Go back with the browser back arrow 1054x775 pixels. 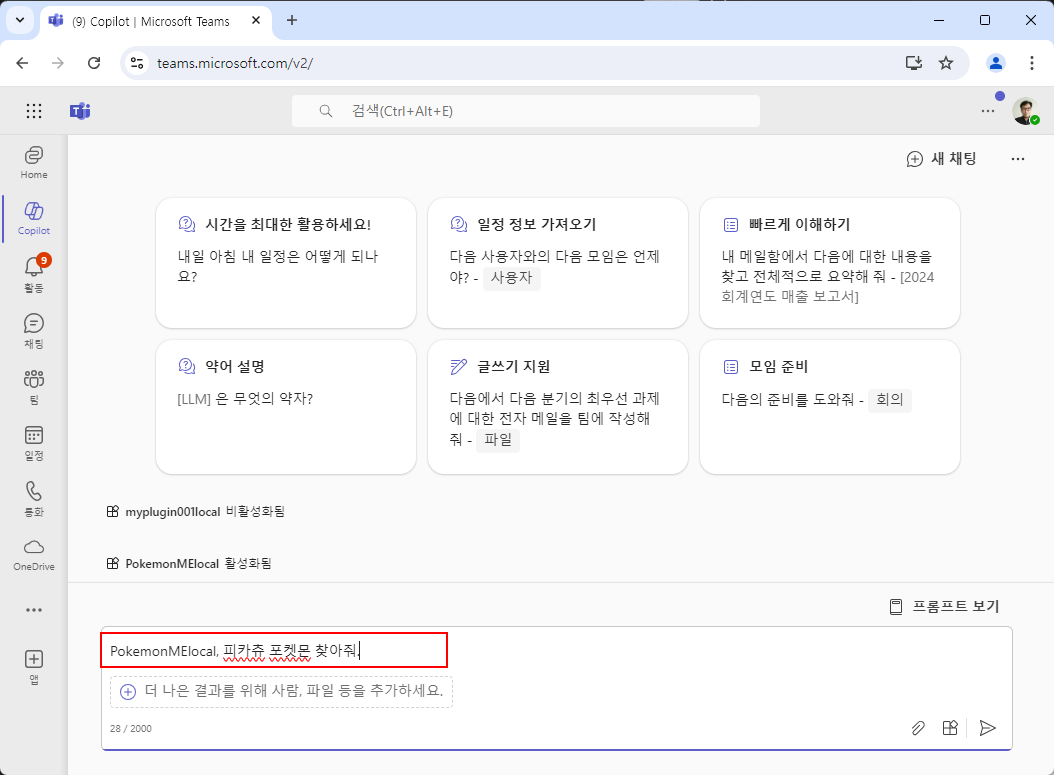coord(22,63)
